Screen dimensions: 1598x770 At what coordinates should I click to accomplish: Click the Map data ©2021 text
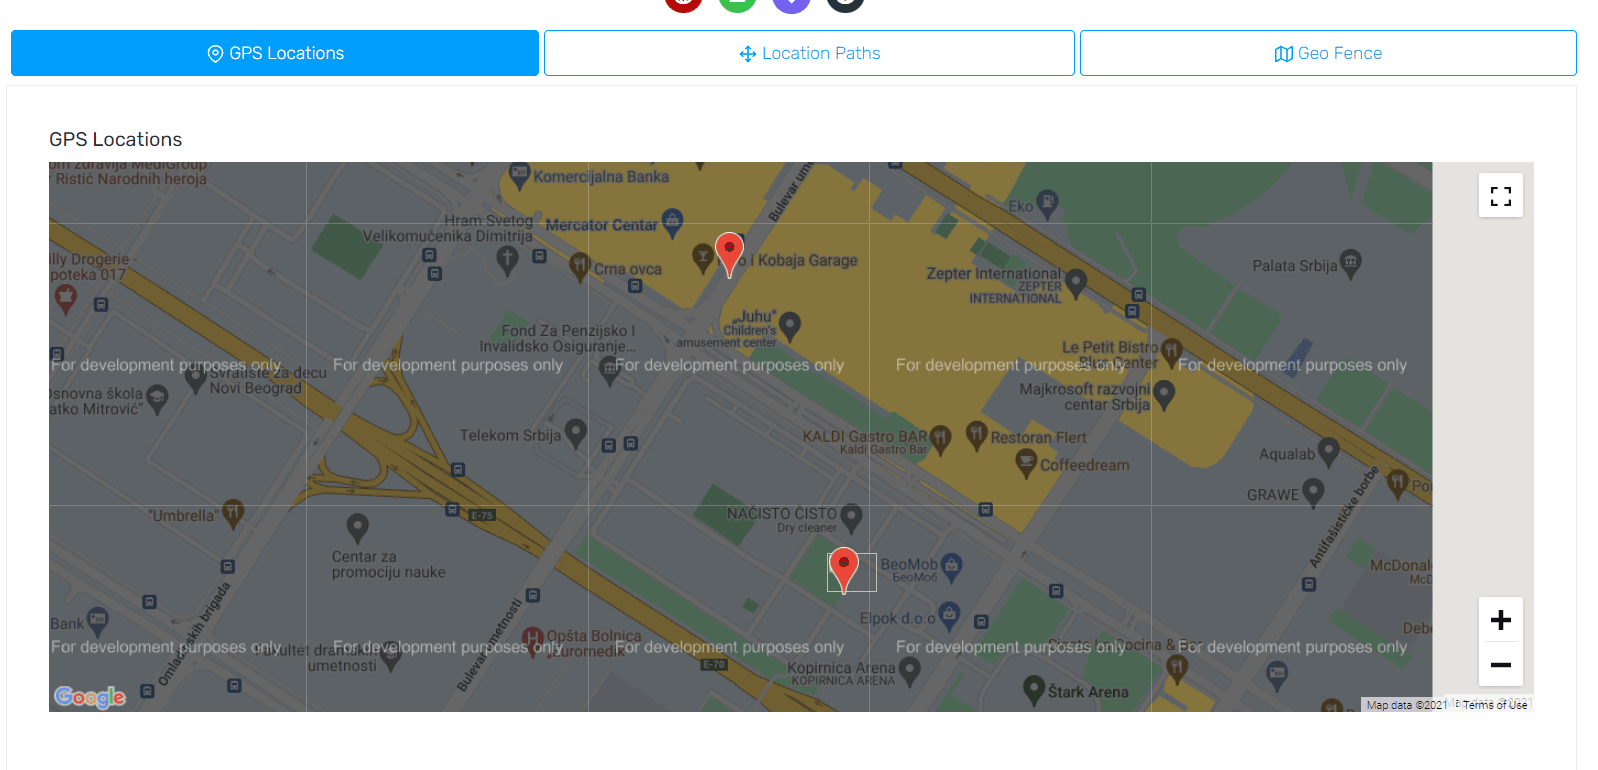point(1406,705)
